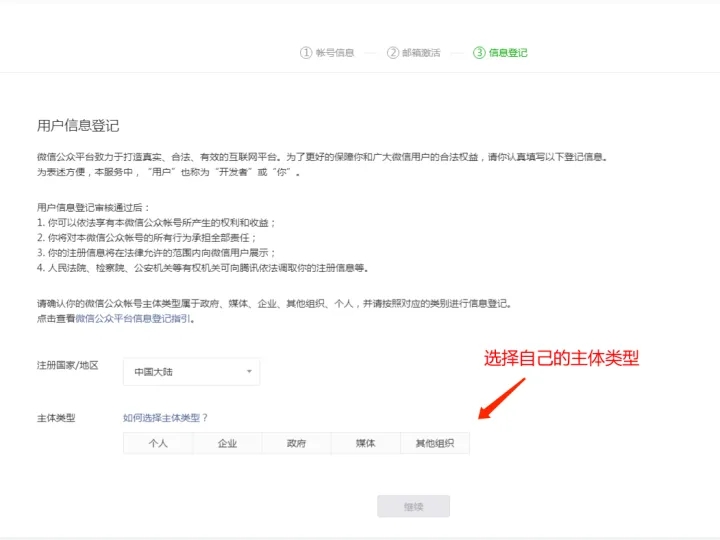Select the 帐号信息 step label
The height and width of the screenshot is (540, 720).
tap(334, 53)
